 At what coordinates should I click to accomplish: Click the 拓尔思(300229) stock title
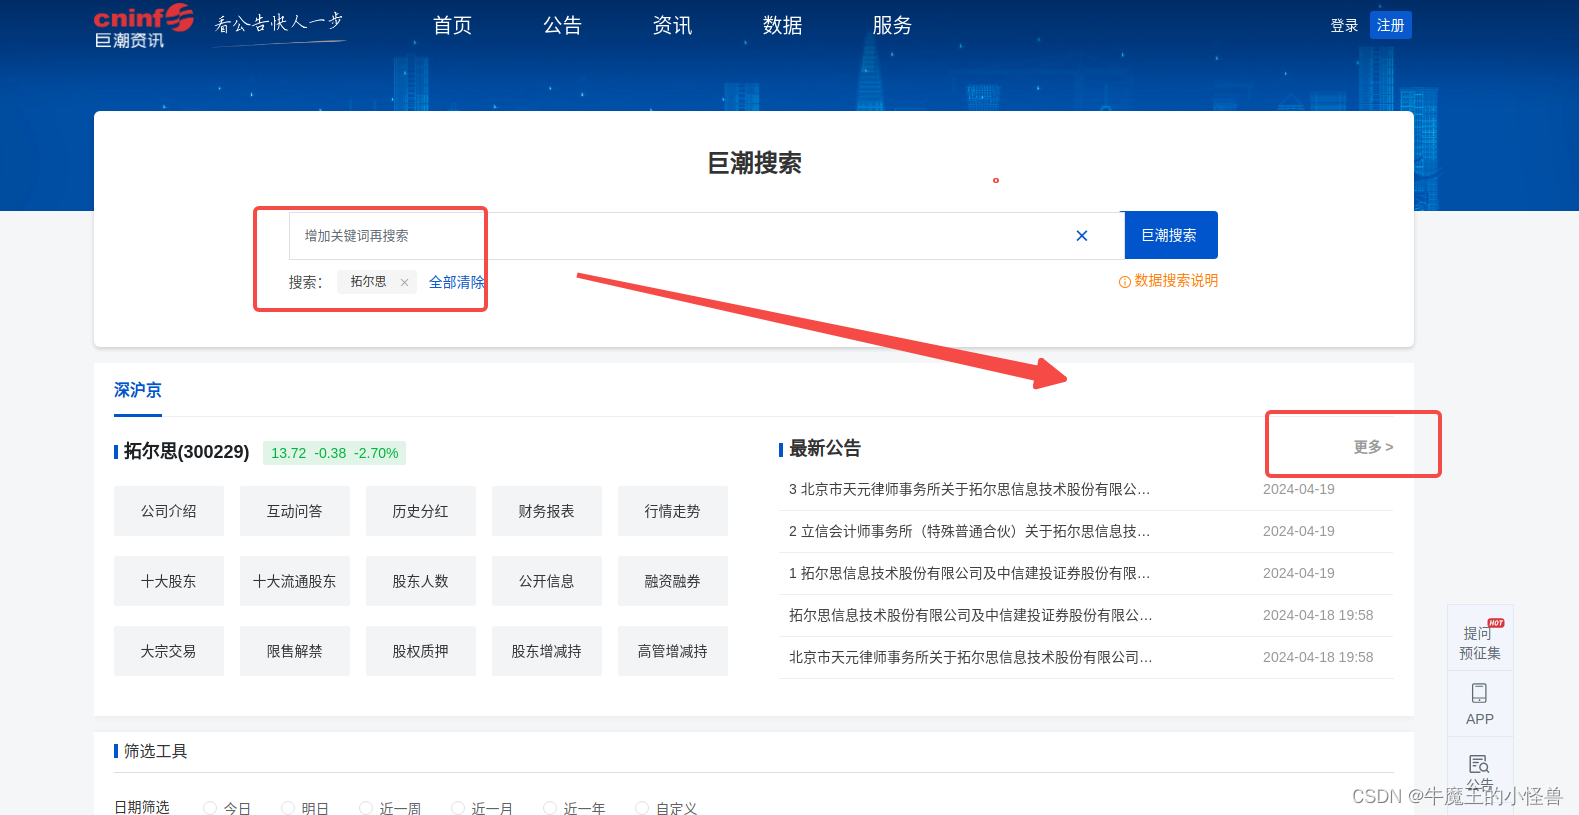click(x=187, y=452)
